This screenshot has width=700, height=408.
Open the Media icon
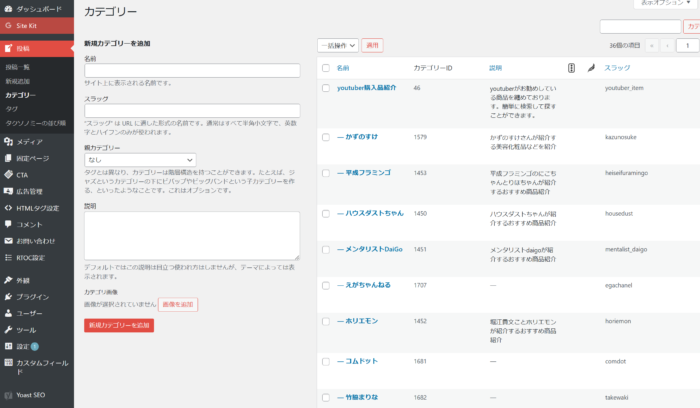coord(8,142)
